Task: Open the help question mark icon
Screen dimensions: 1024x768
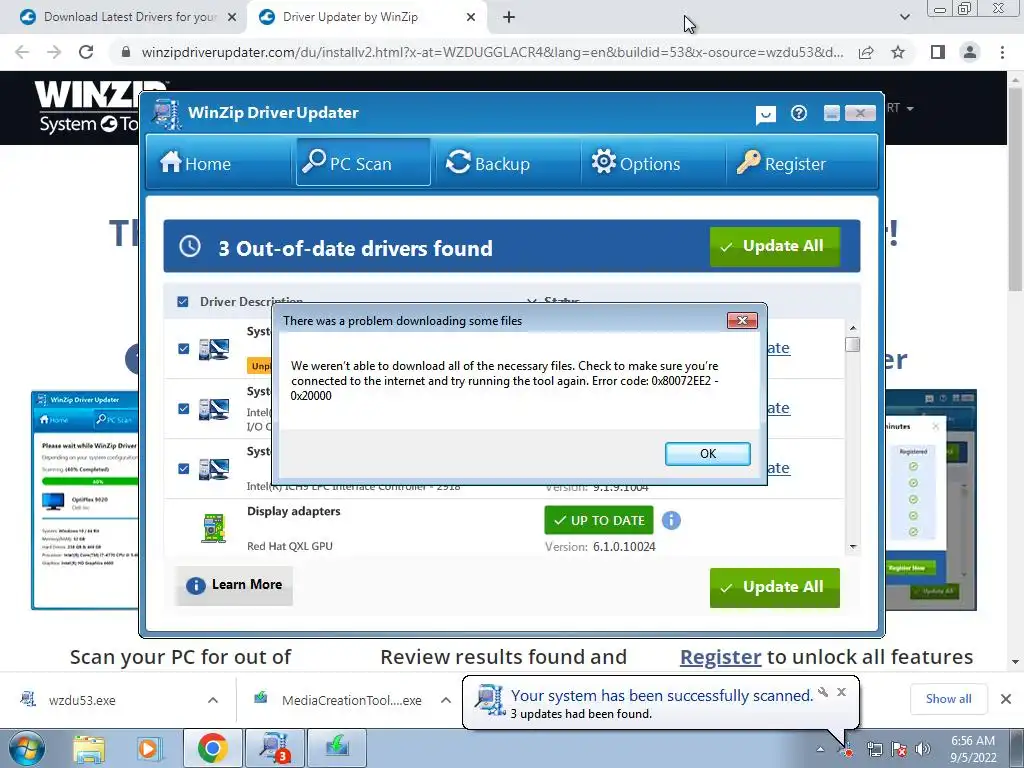Action: [798, 114]
